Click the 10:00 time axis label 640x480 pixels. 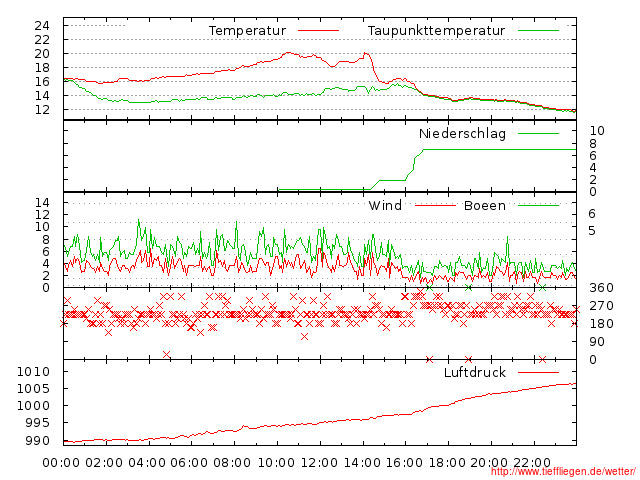(x=276, y=463)
